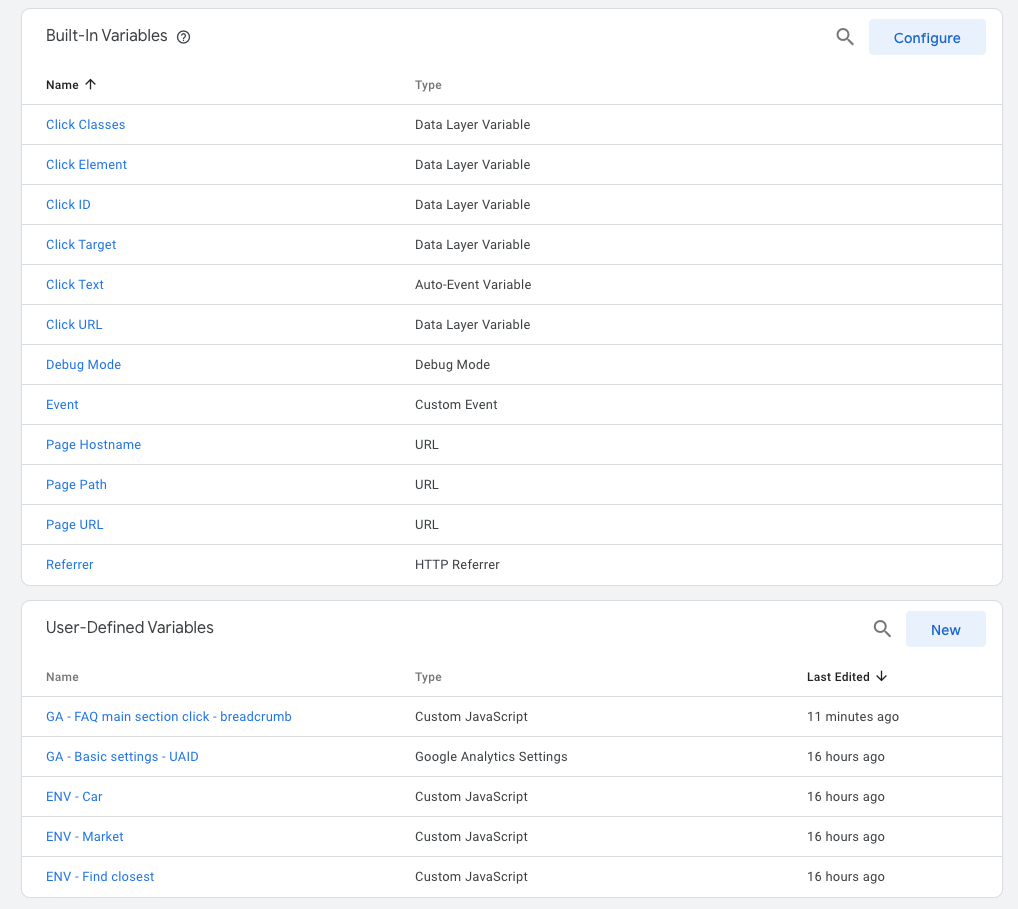This screenshot has width=1018, height=909.
Task: Select the Custom Event type cell
Action: pos(456,405)
